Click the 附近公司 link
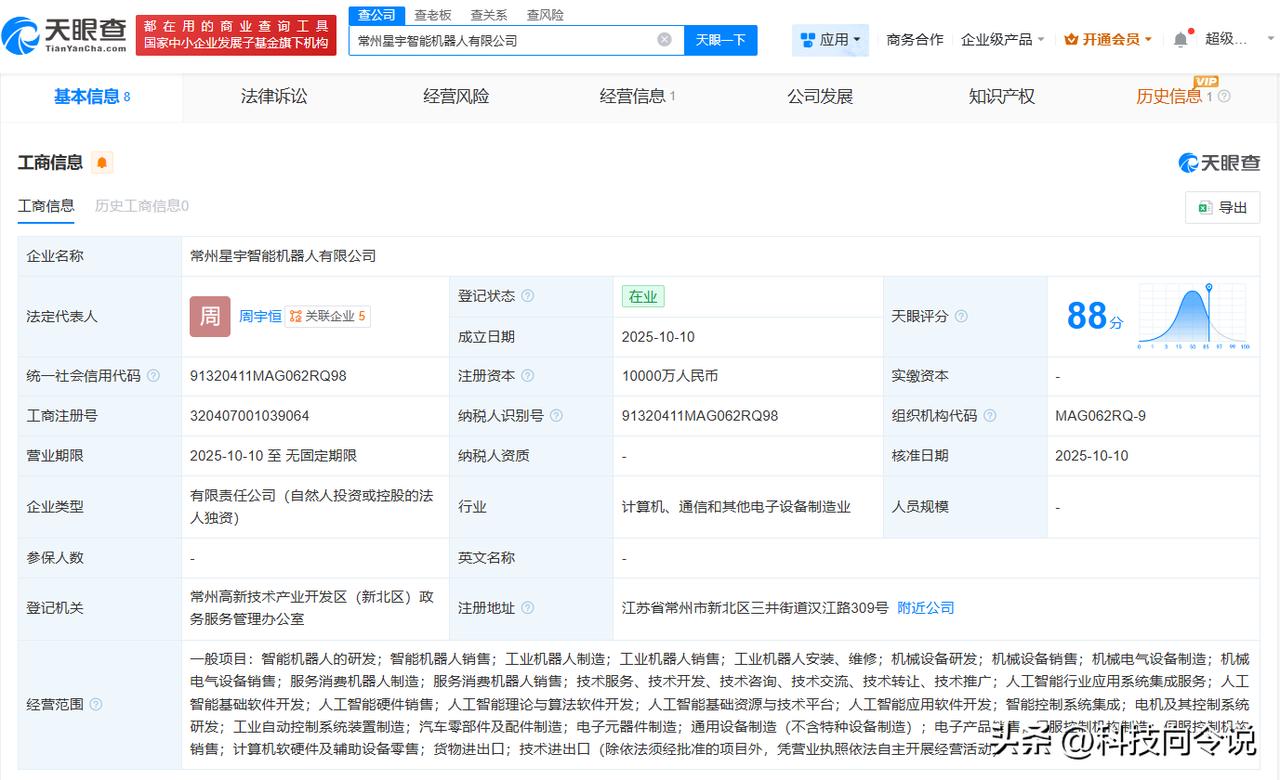 point(925,608)
